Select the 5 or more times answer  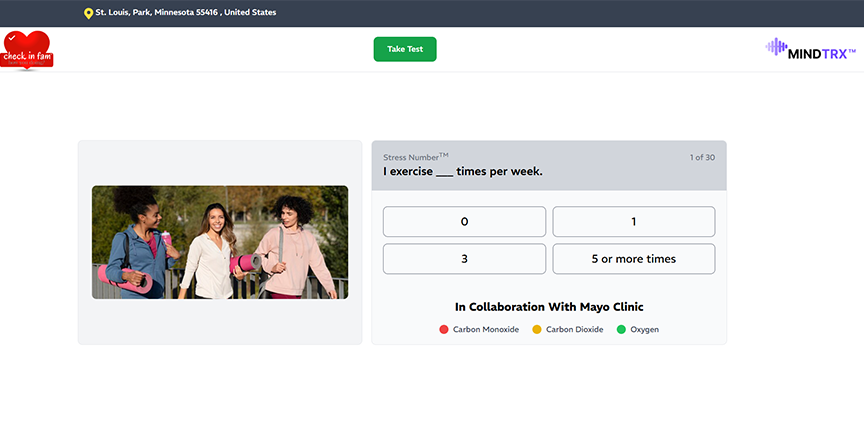pyautogui.click(x=633, y=259)
